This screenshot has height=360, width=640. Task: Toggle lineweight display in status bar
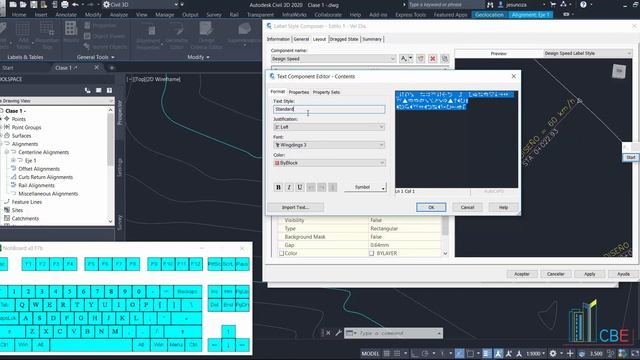point(487,353)
